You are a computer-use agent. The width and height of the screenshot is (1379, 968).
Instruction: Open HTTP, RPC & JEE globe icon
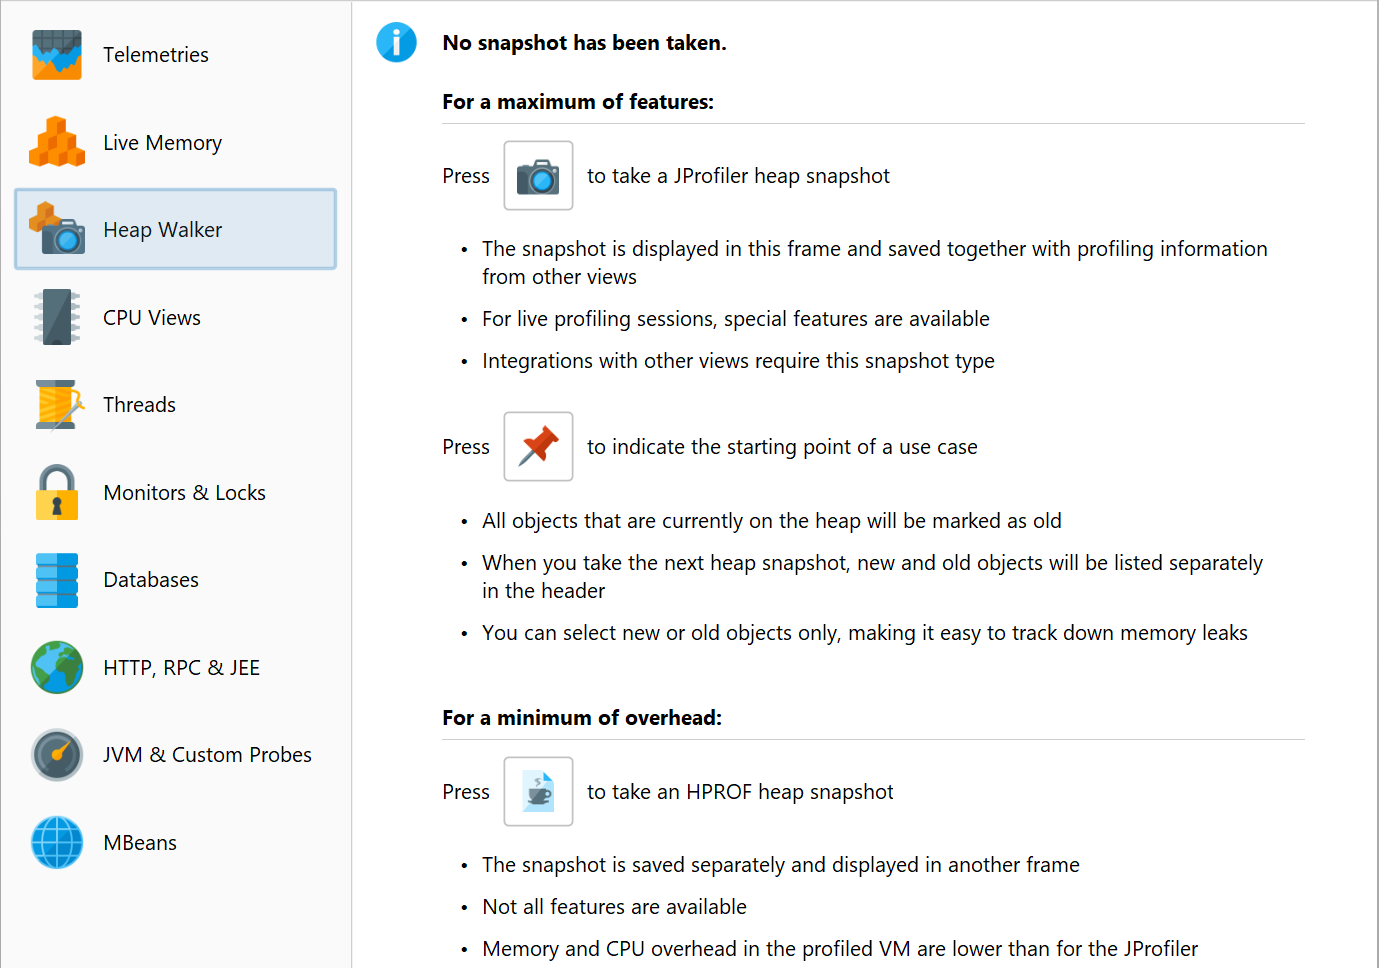click(57, 667)
